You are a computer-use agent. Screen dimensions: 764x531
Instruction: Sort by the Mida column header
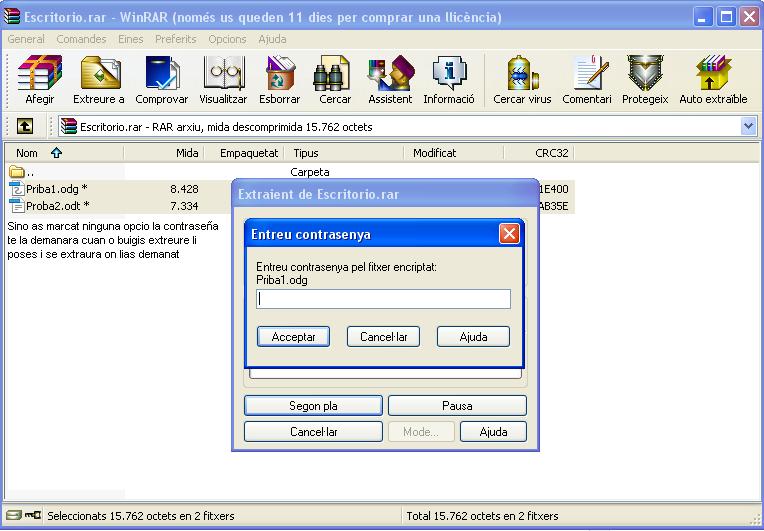tap(164, 153)
